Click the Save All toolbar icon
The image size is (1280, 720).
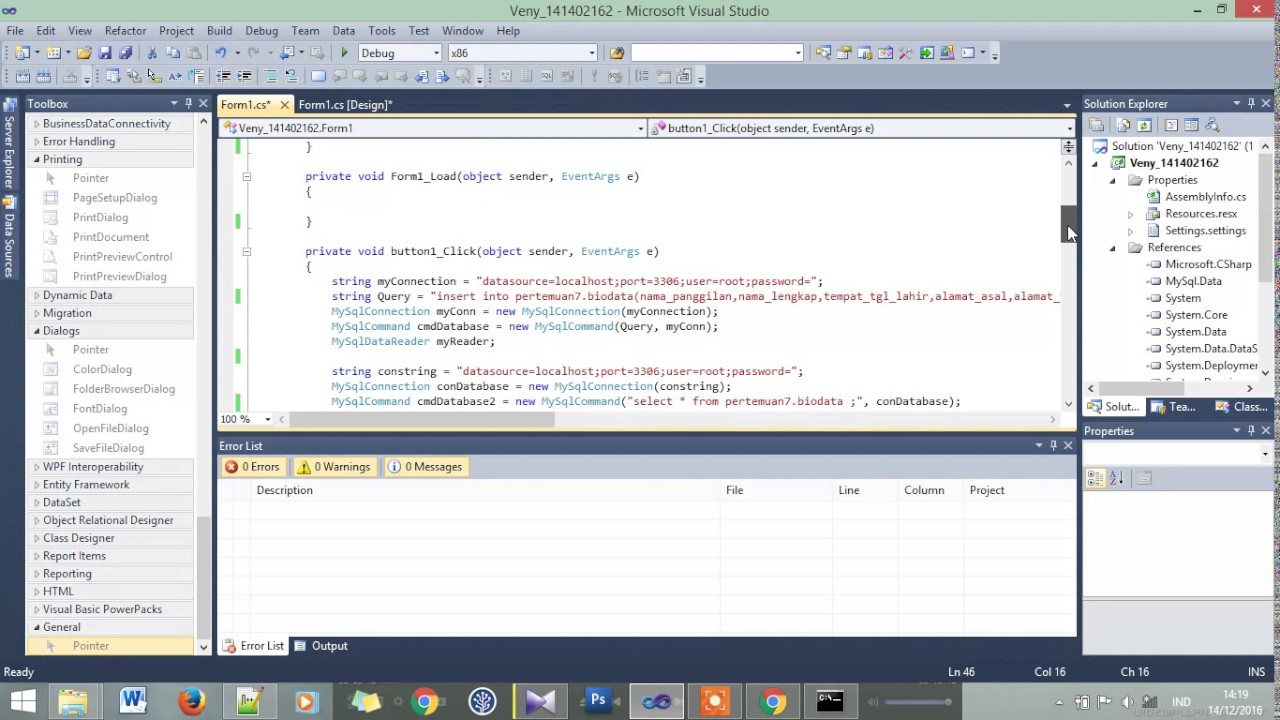(x=125, y=53)
